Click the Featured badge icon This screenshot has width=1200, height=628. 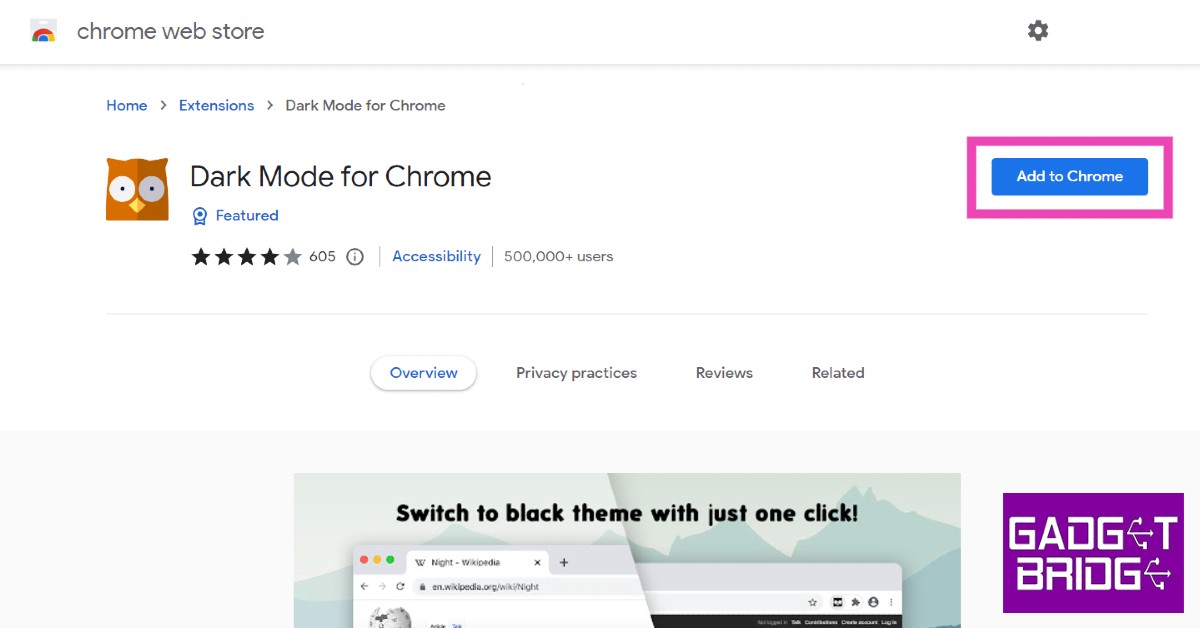[200, 216]
